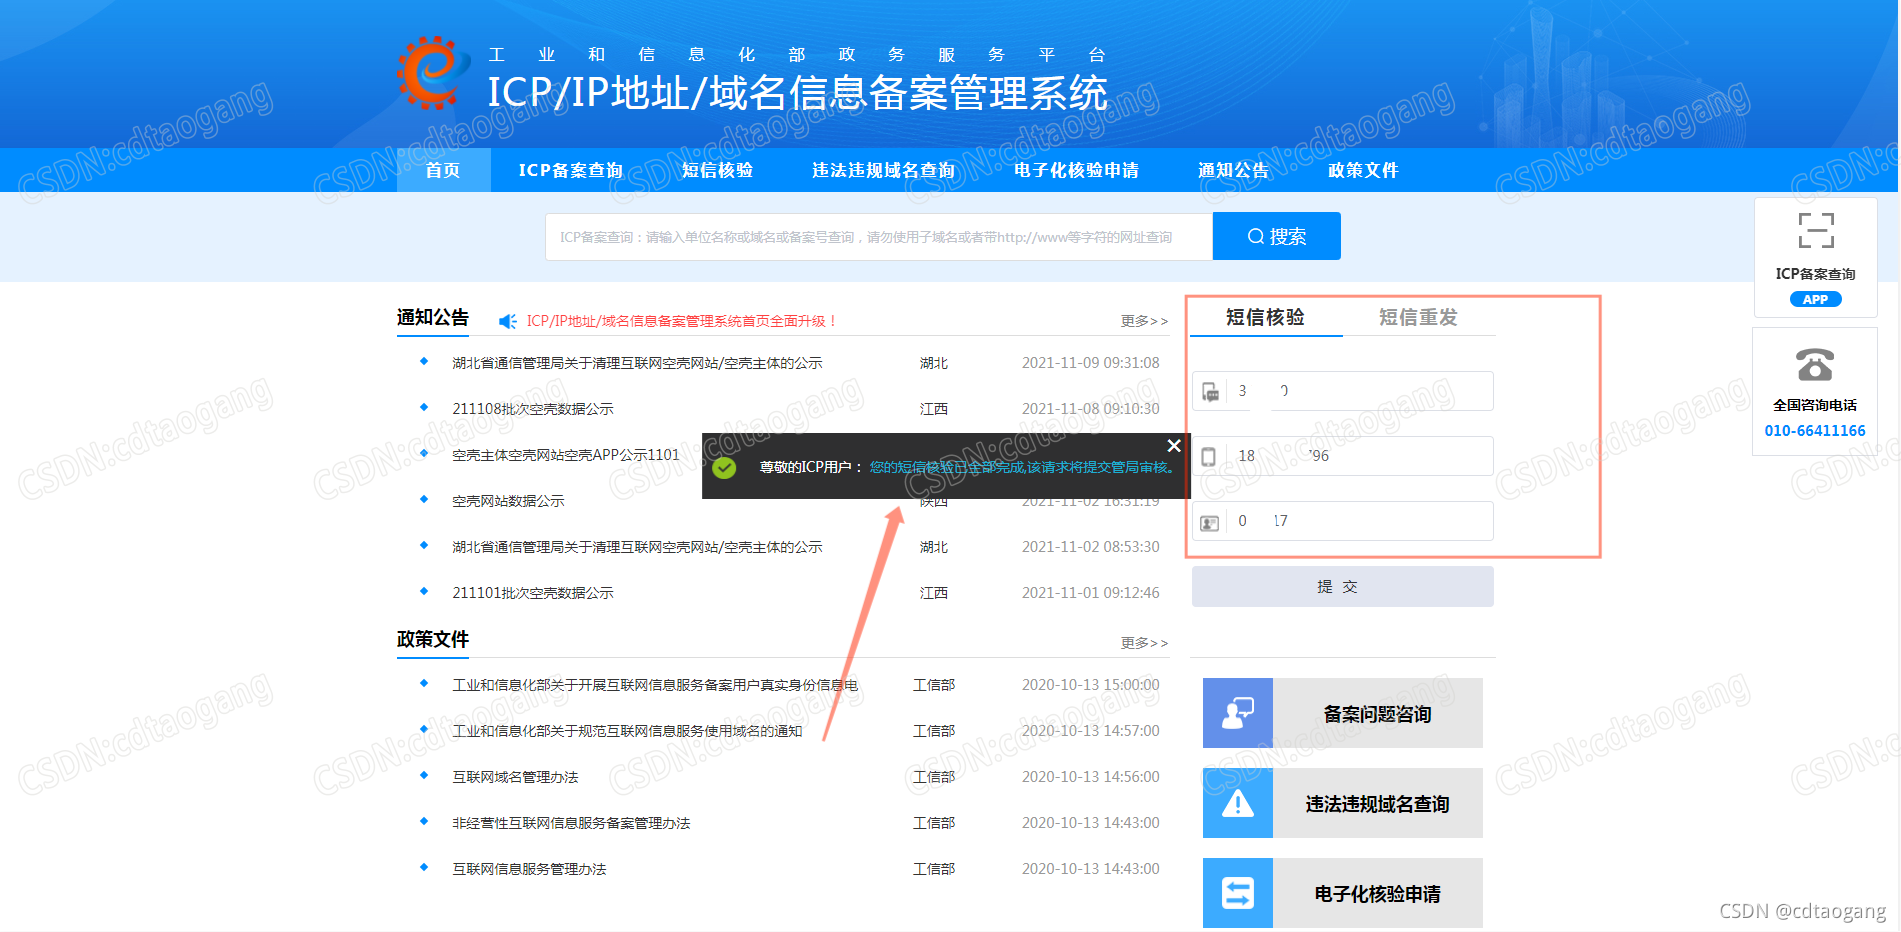Click the MIIT gear logo in header

[433, 72]
